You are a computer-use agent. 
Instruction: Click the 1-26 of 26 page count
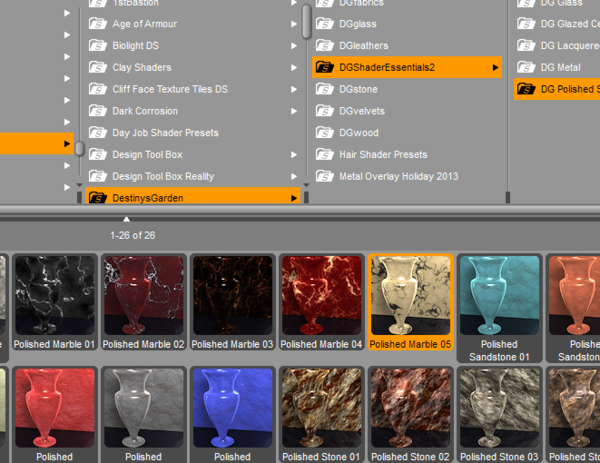[132, 235]
